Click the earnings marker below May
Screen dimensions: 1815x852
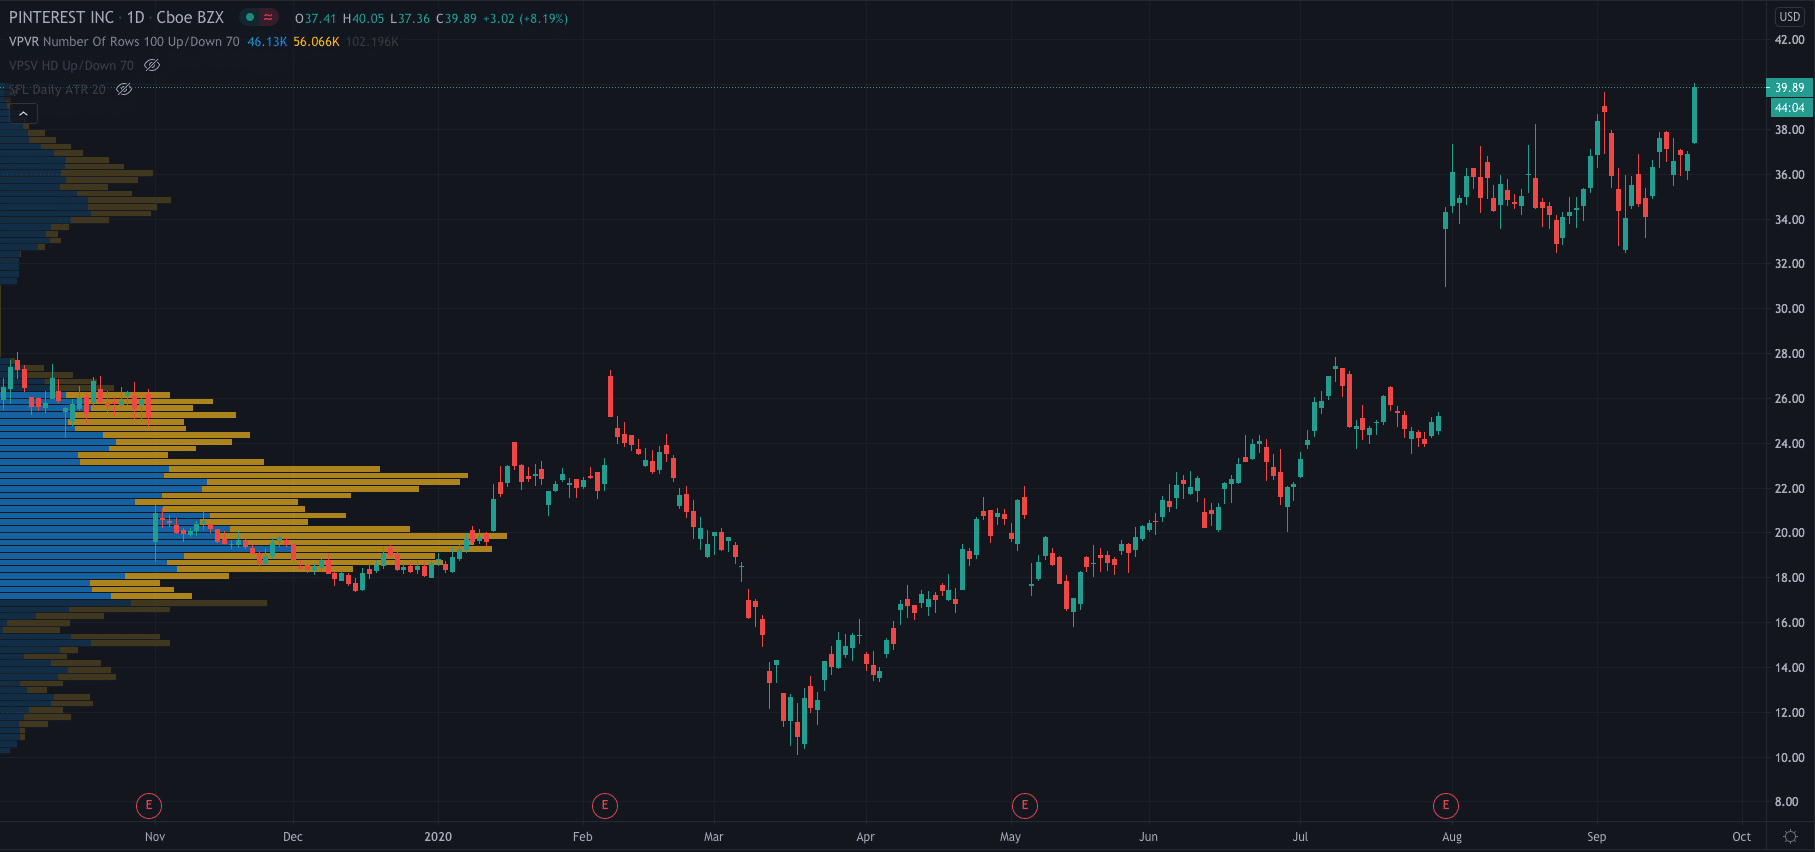[x=1025, y=805]
